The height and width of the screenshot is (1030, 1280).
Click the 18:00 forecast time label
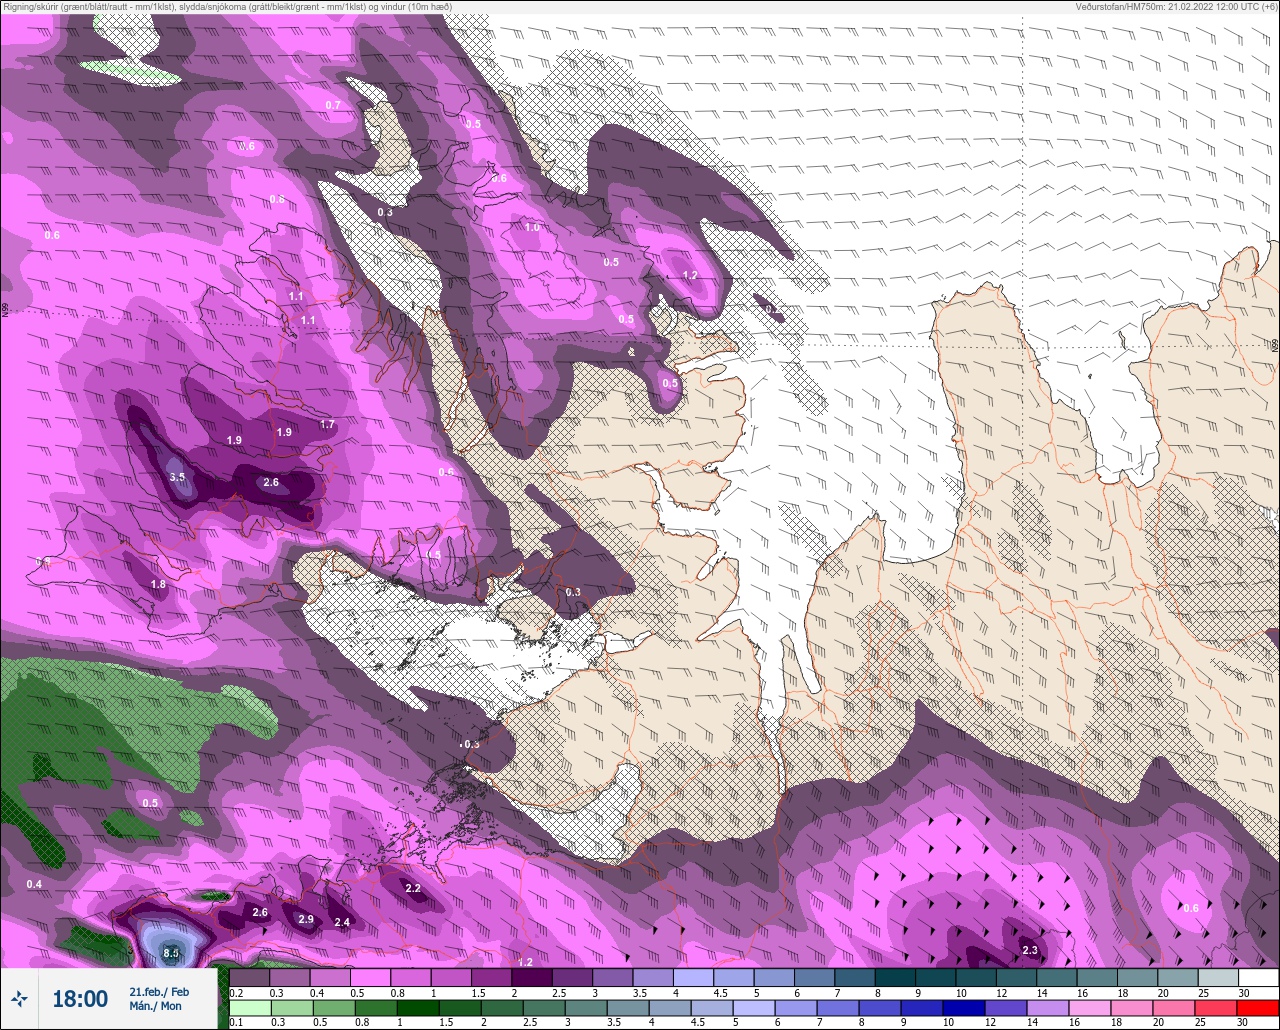80,998
